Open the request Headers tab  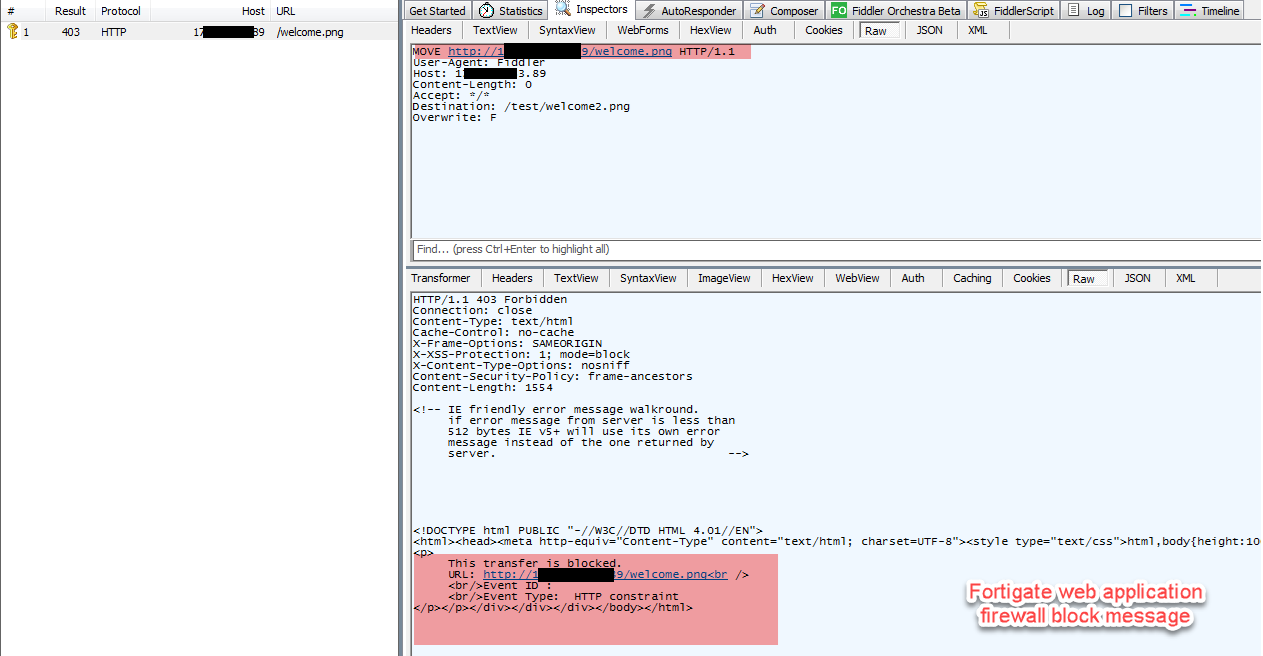coord(431,30)
